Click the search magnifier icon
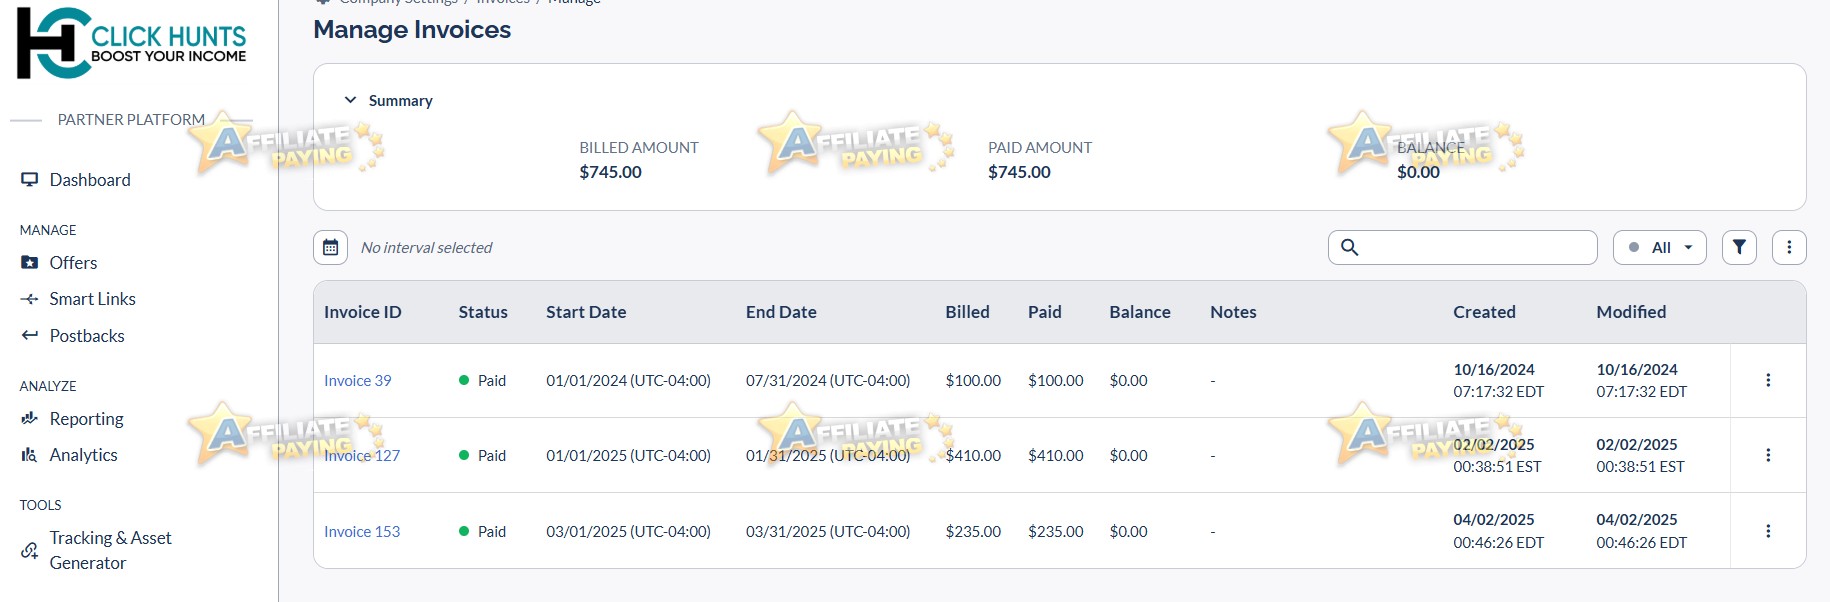The image size is (1830, 602). 1349,247
